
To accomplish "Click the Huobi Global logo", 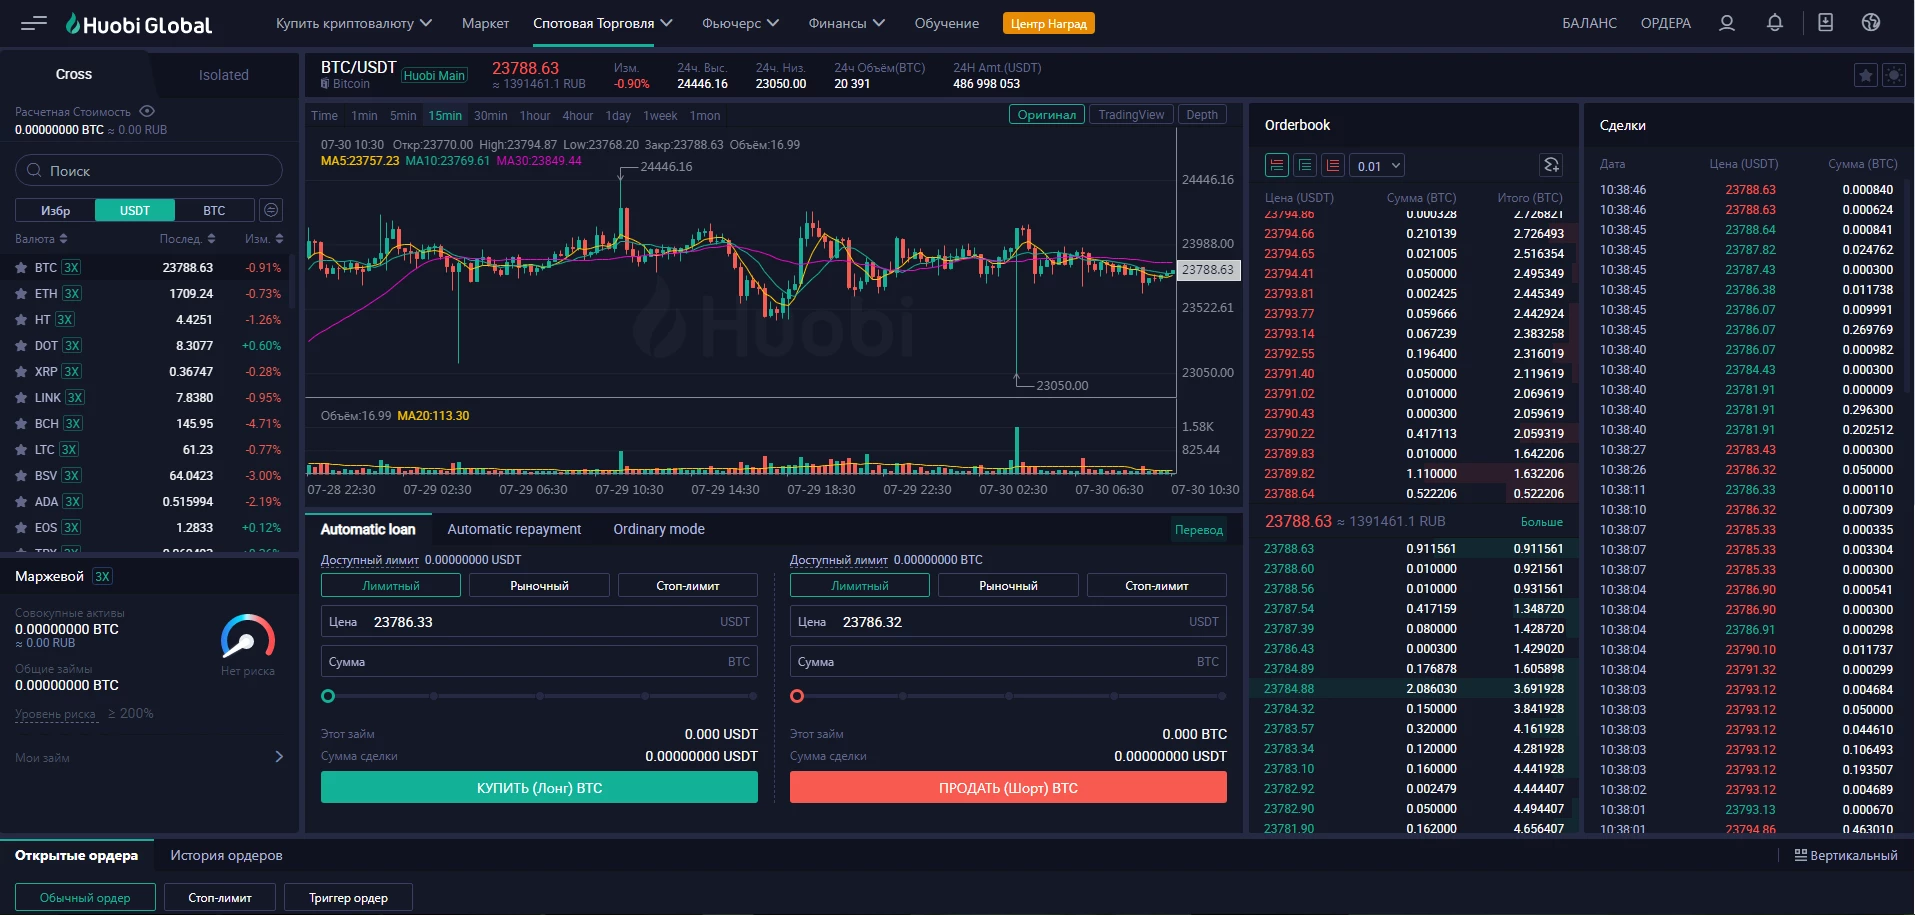I will (139, 24).
